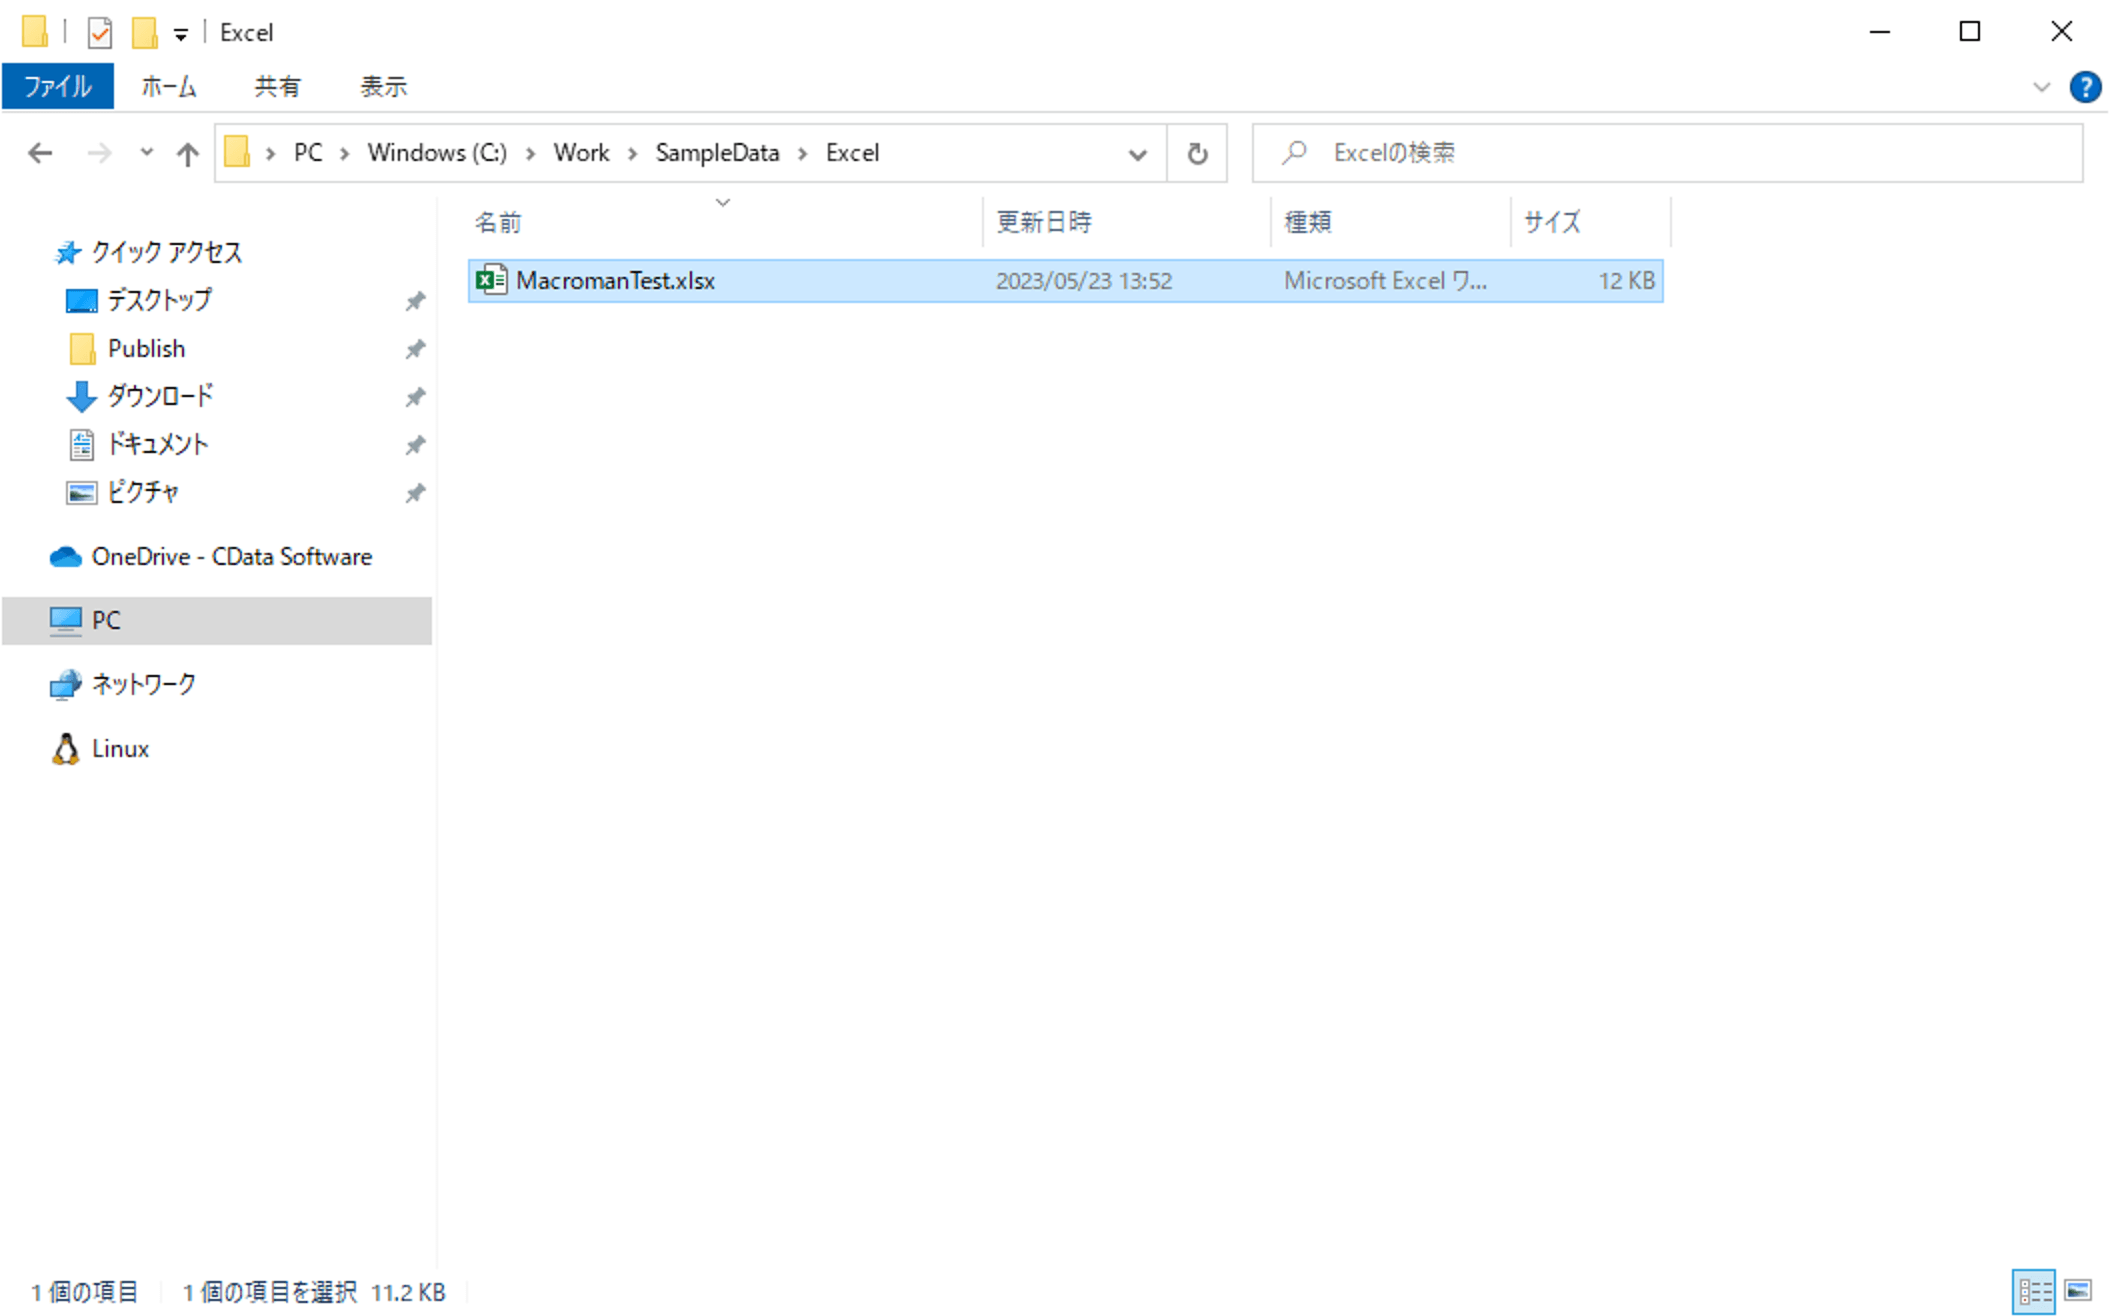The height and width of the screenshot is (1316, 2110).
Task: Open the MacromanTest.xlsx Excel file
Action: 614,281
